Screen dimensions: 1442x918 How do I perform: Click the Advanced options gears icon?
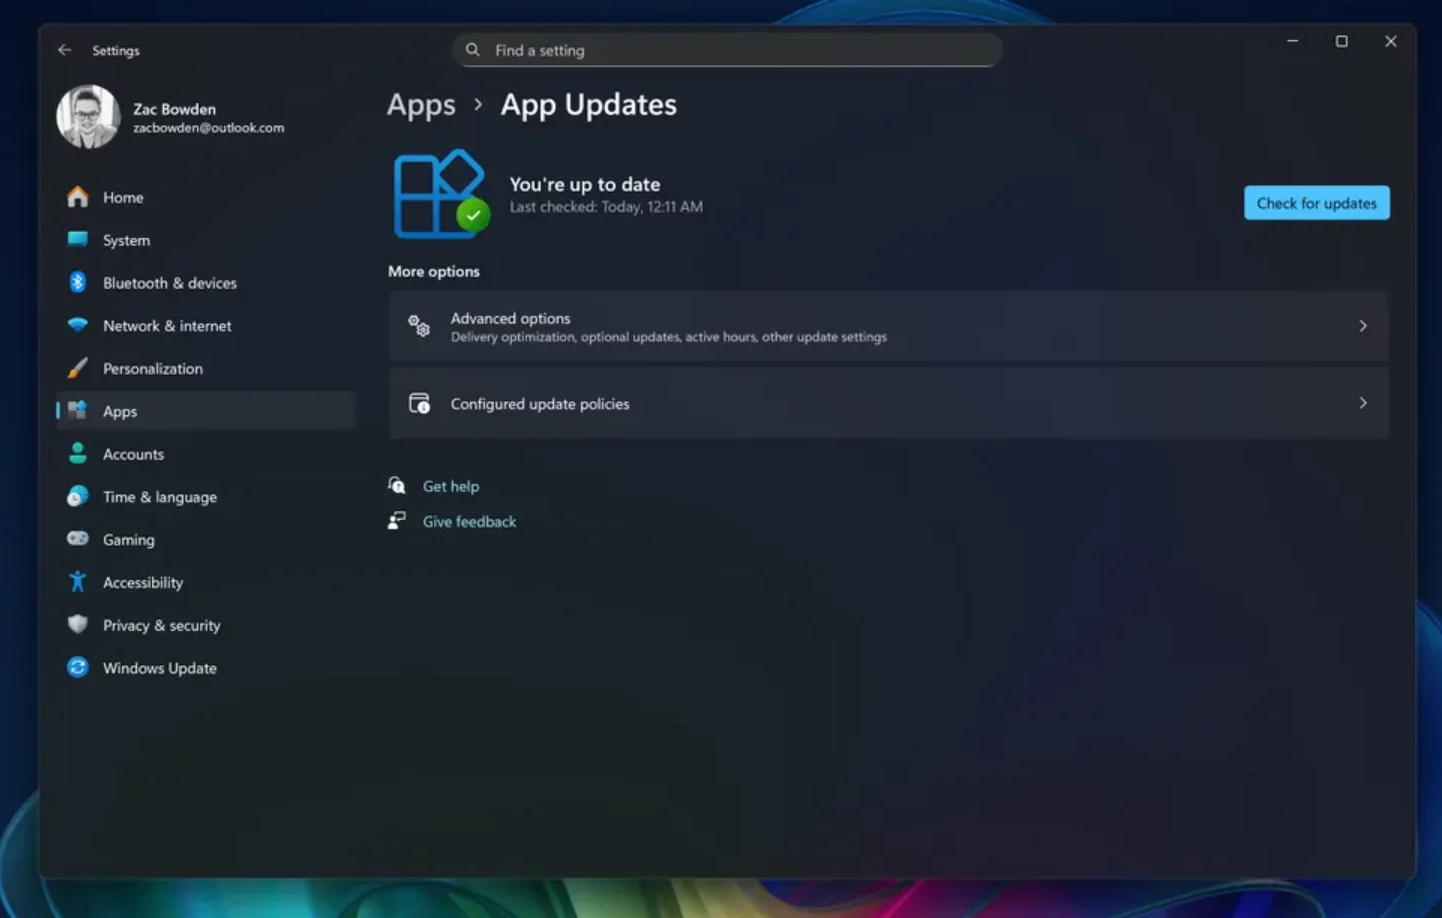coord(419,326)
